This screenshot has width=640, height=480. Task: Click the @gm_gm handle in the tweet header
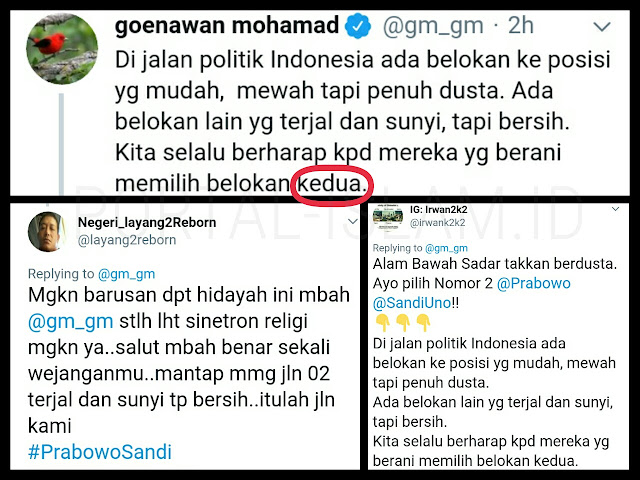pyautogui.click(x=433, y=26)
